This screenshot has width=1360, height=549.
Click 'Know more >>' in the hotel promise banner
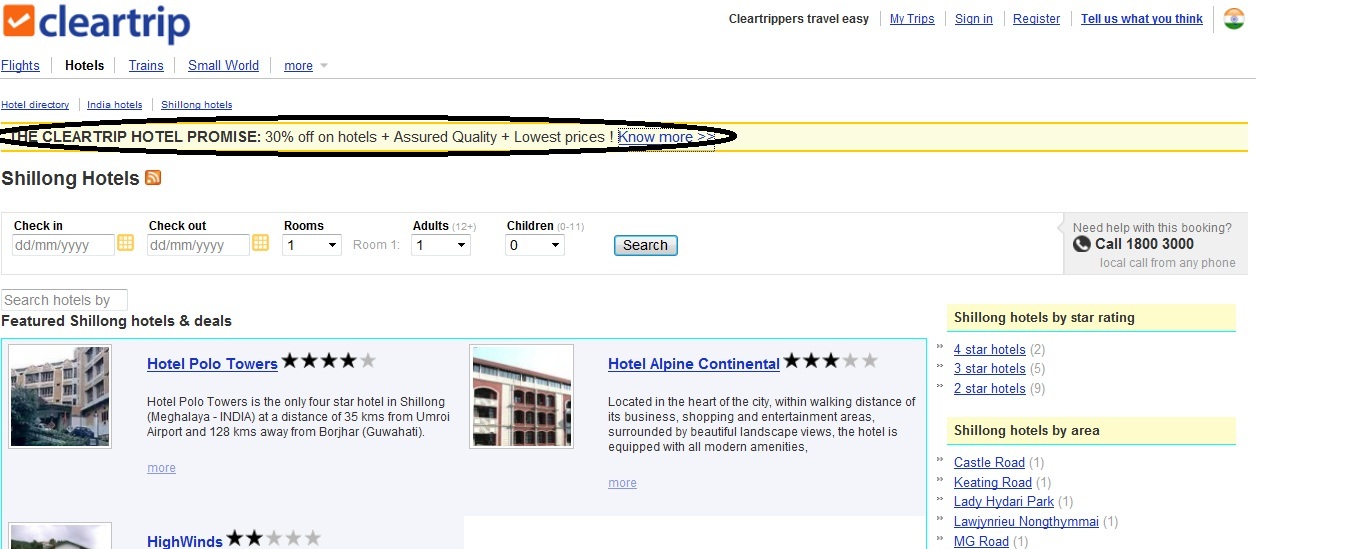pyautogui.click(x=666, y=137)
